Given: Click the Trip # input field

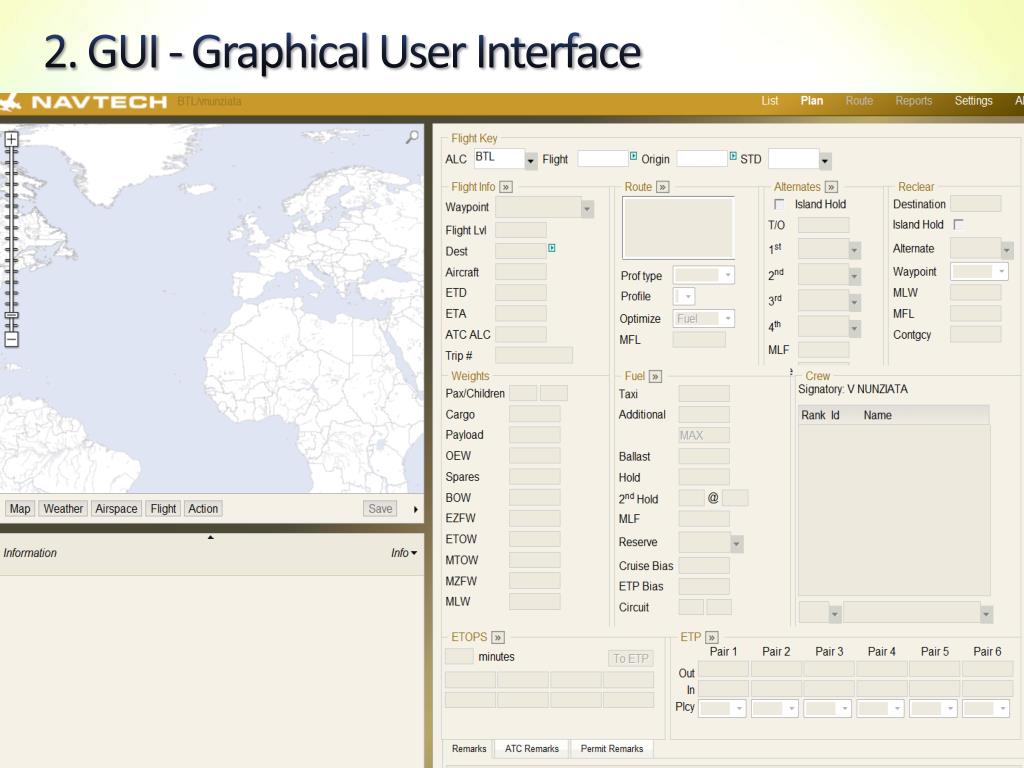Looking at the screenshot, I should click(x=534, y=355).
